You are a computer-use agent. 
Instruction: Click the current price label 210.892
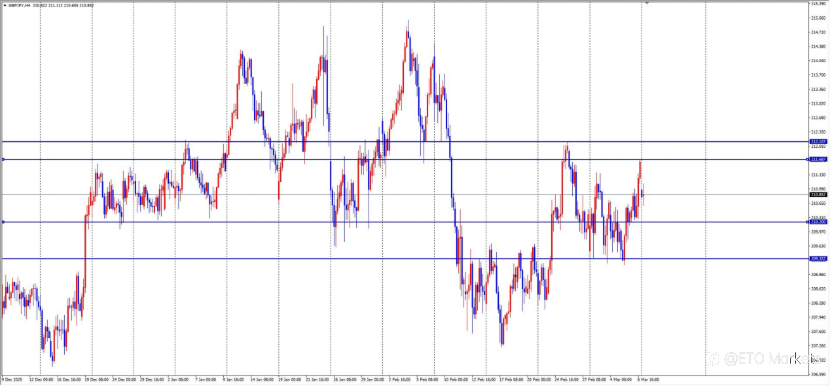[x=818, y=195]
